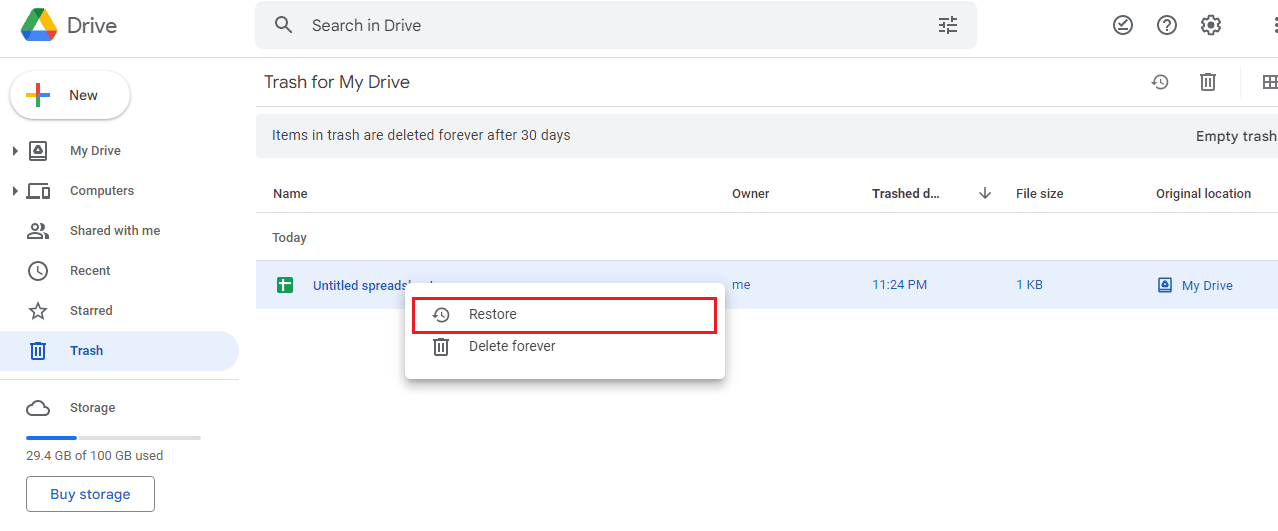The width and height of the screenshot is (1278, 531).
Task: Click '29.4 GB of 100 GB used' text
Action: (94, 456)
